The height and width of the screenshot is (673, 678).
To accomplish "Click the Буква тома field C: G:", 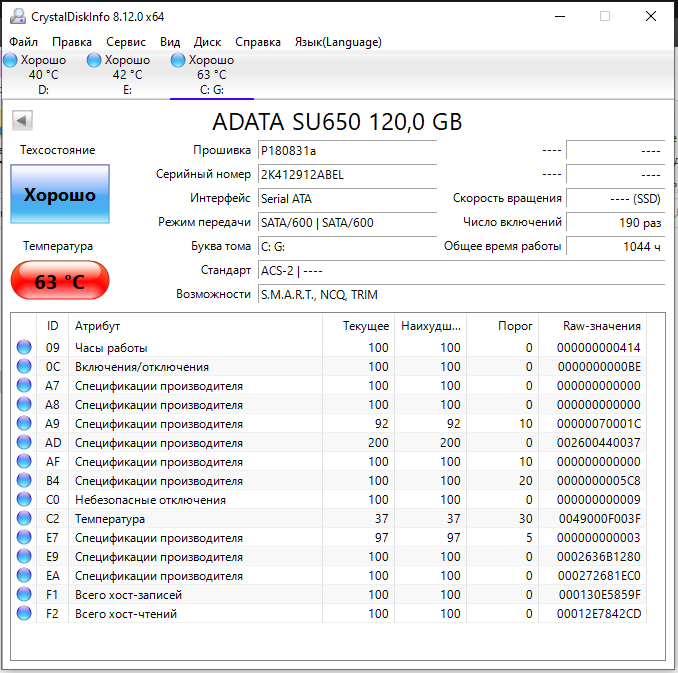I will click(347, 247).
